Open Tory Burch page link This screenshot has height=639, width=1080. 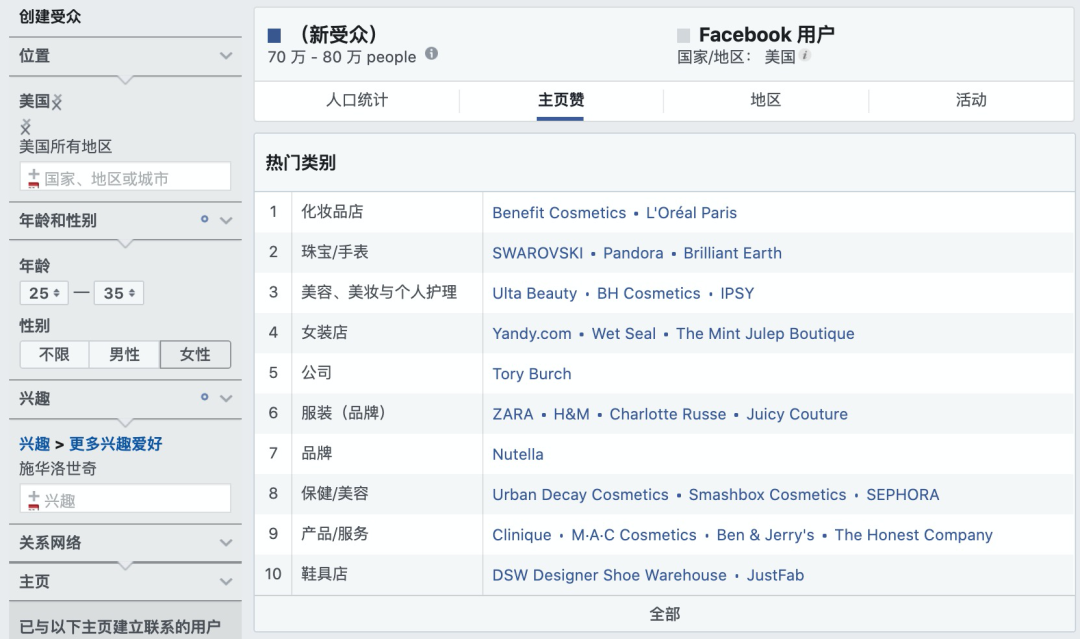[x=532, y=374]
